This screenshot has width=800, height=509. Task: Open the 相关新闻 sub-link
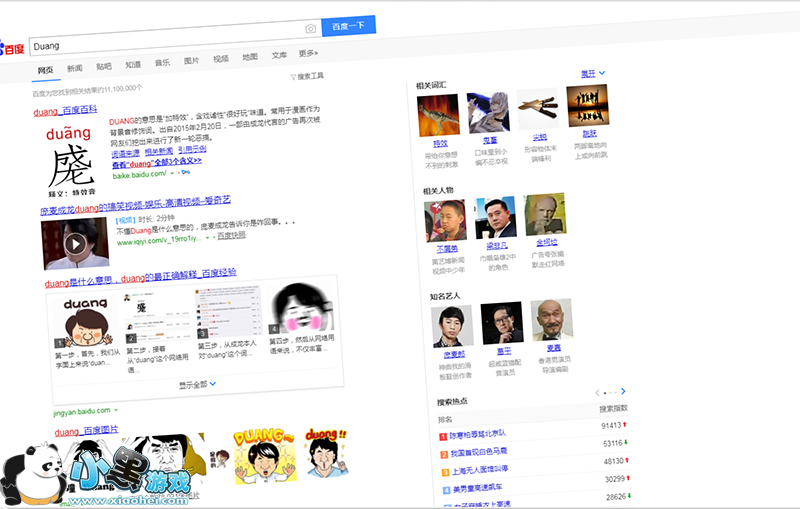tap(159, 151)
